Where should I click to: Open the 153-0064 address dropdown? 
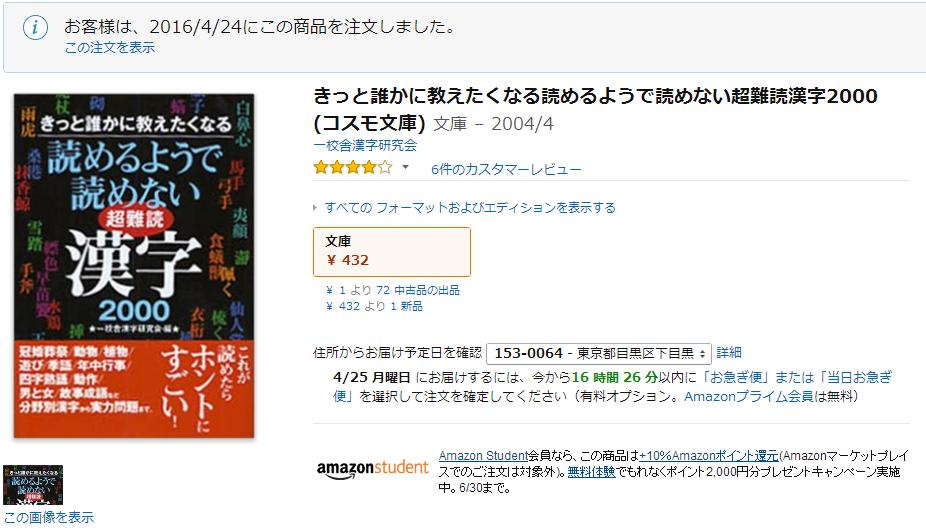599,354
